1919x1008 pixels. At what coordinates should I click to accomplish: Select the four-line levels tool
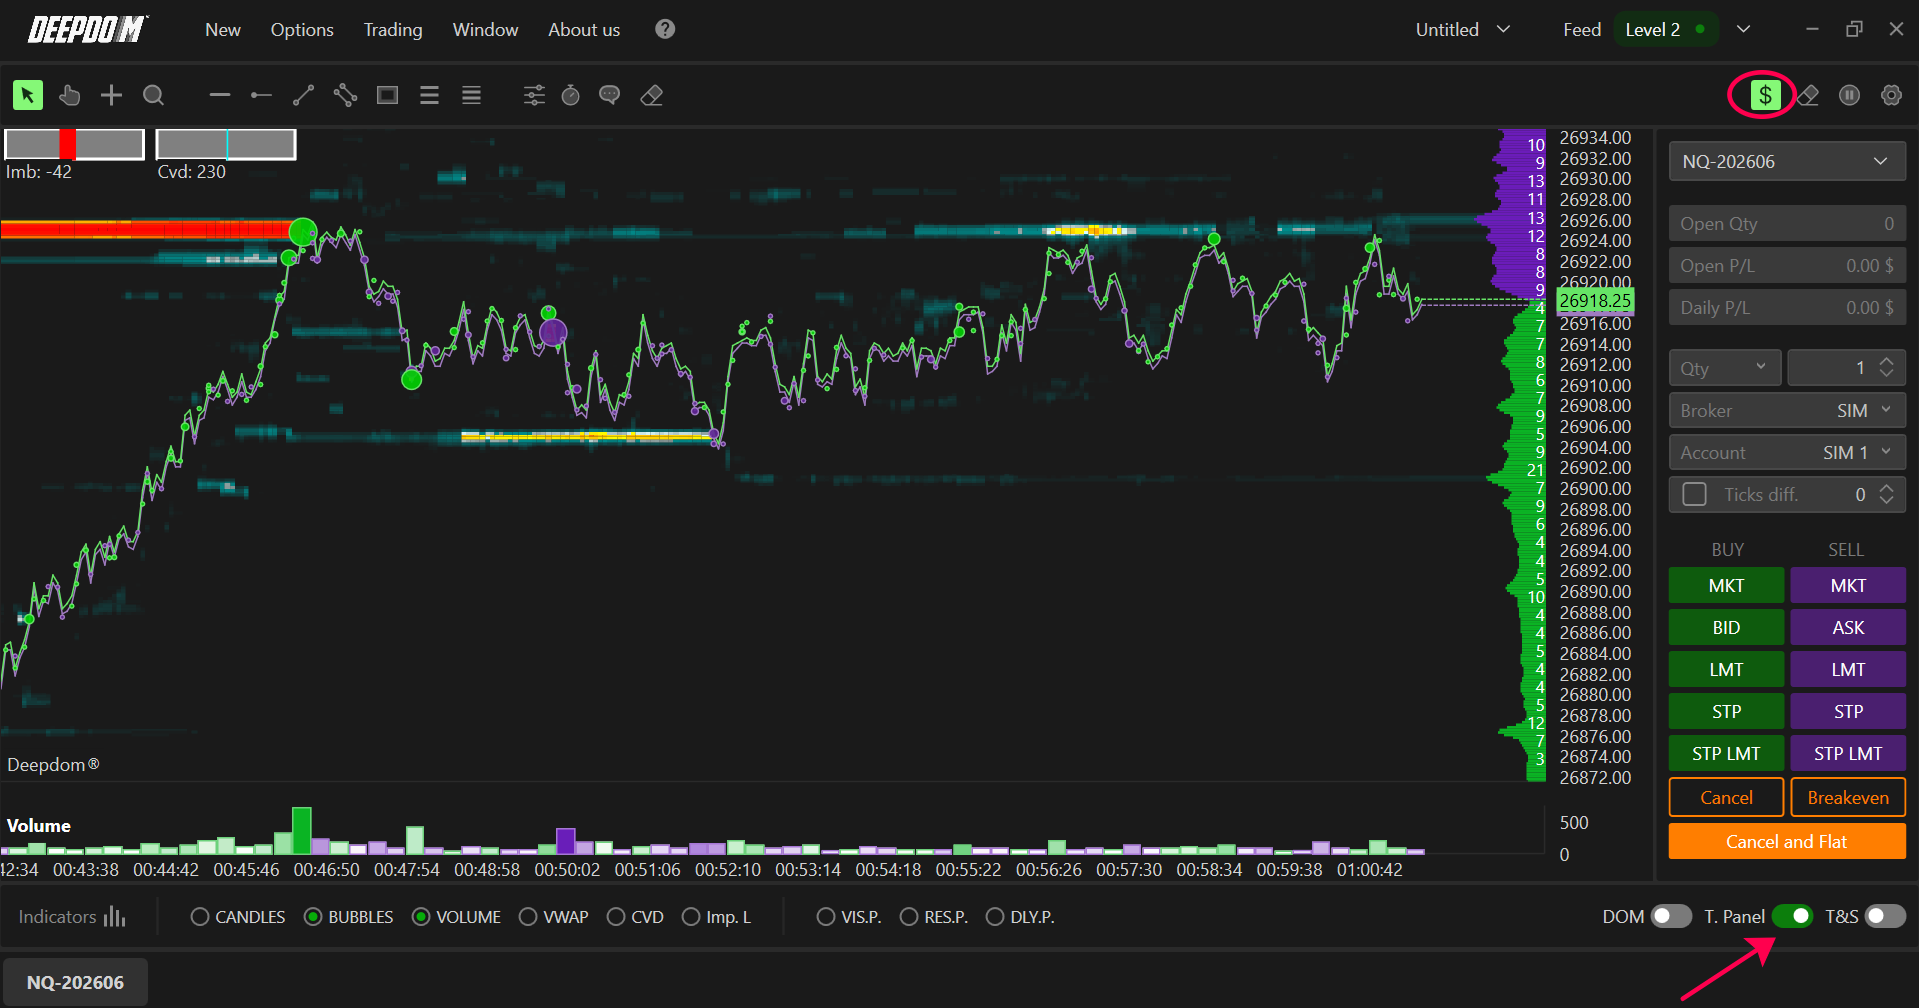pyautogui.click(x=471, y=95)
